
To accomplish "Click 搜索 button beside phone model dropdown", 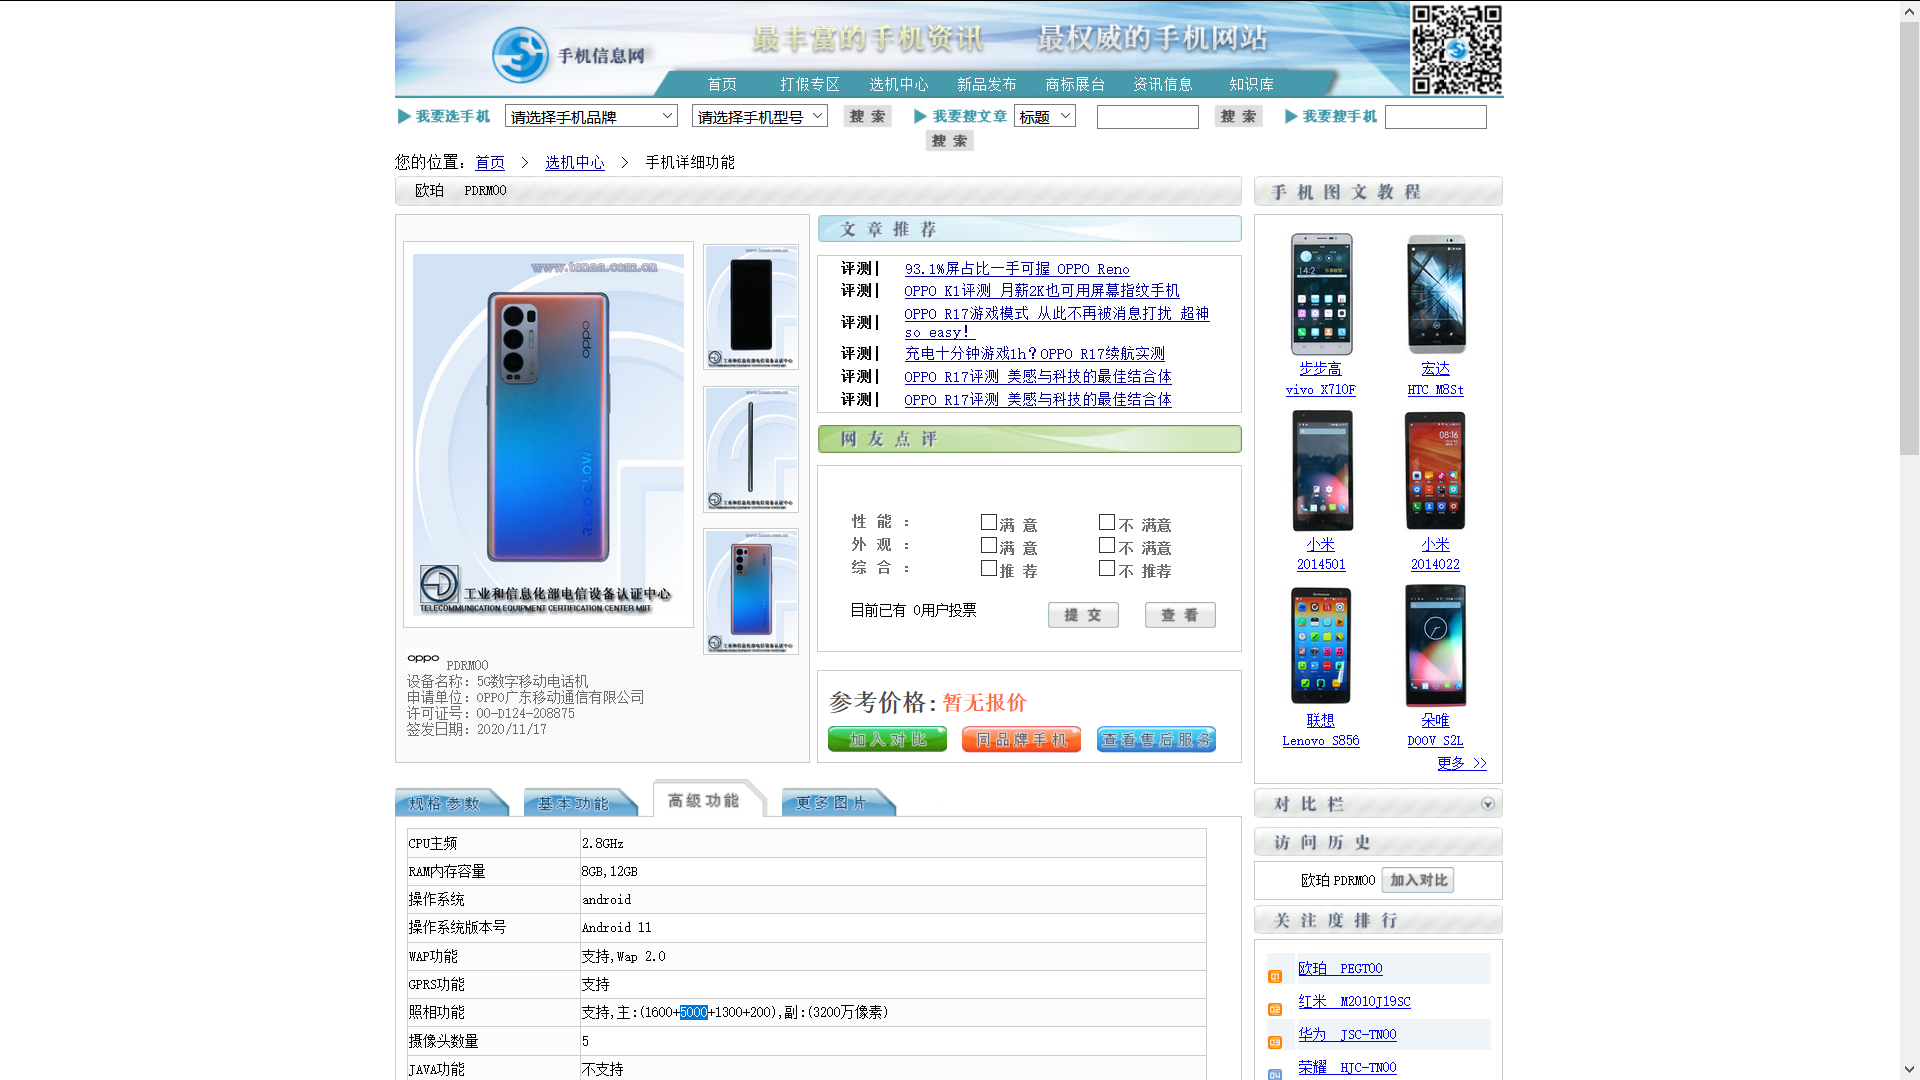I will pyautogui.click(x=868, y=116).
